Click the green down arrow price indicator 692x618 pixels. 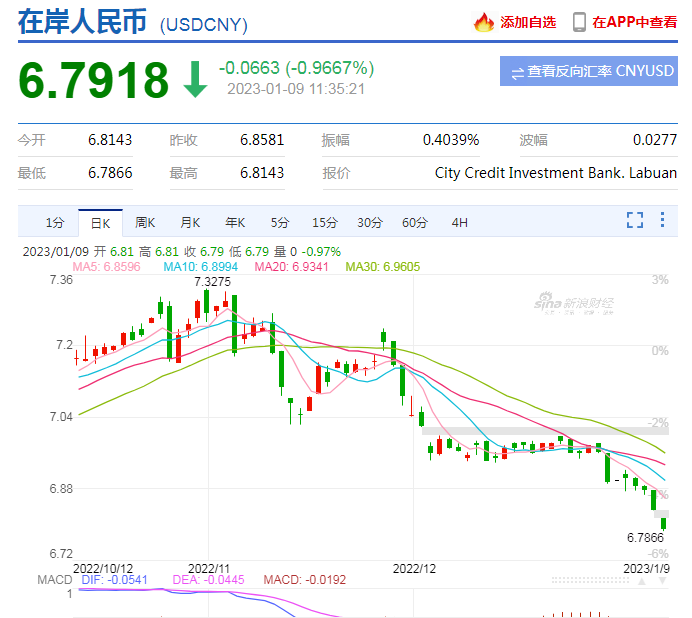[x=195, y=79]
